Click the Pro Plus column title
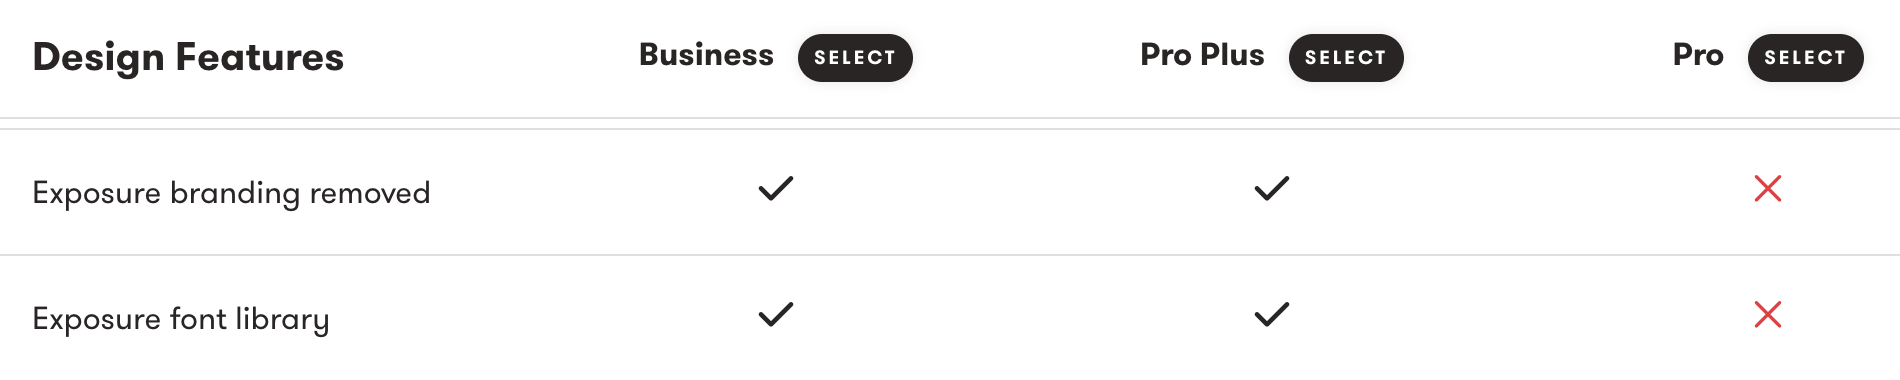This screenshot has height=380, width=1900. coord(1202,55)
